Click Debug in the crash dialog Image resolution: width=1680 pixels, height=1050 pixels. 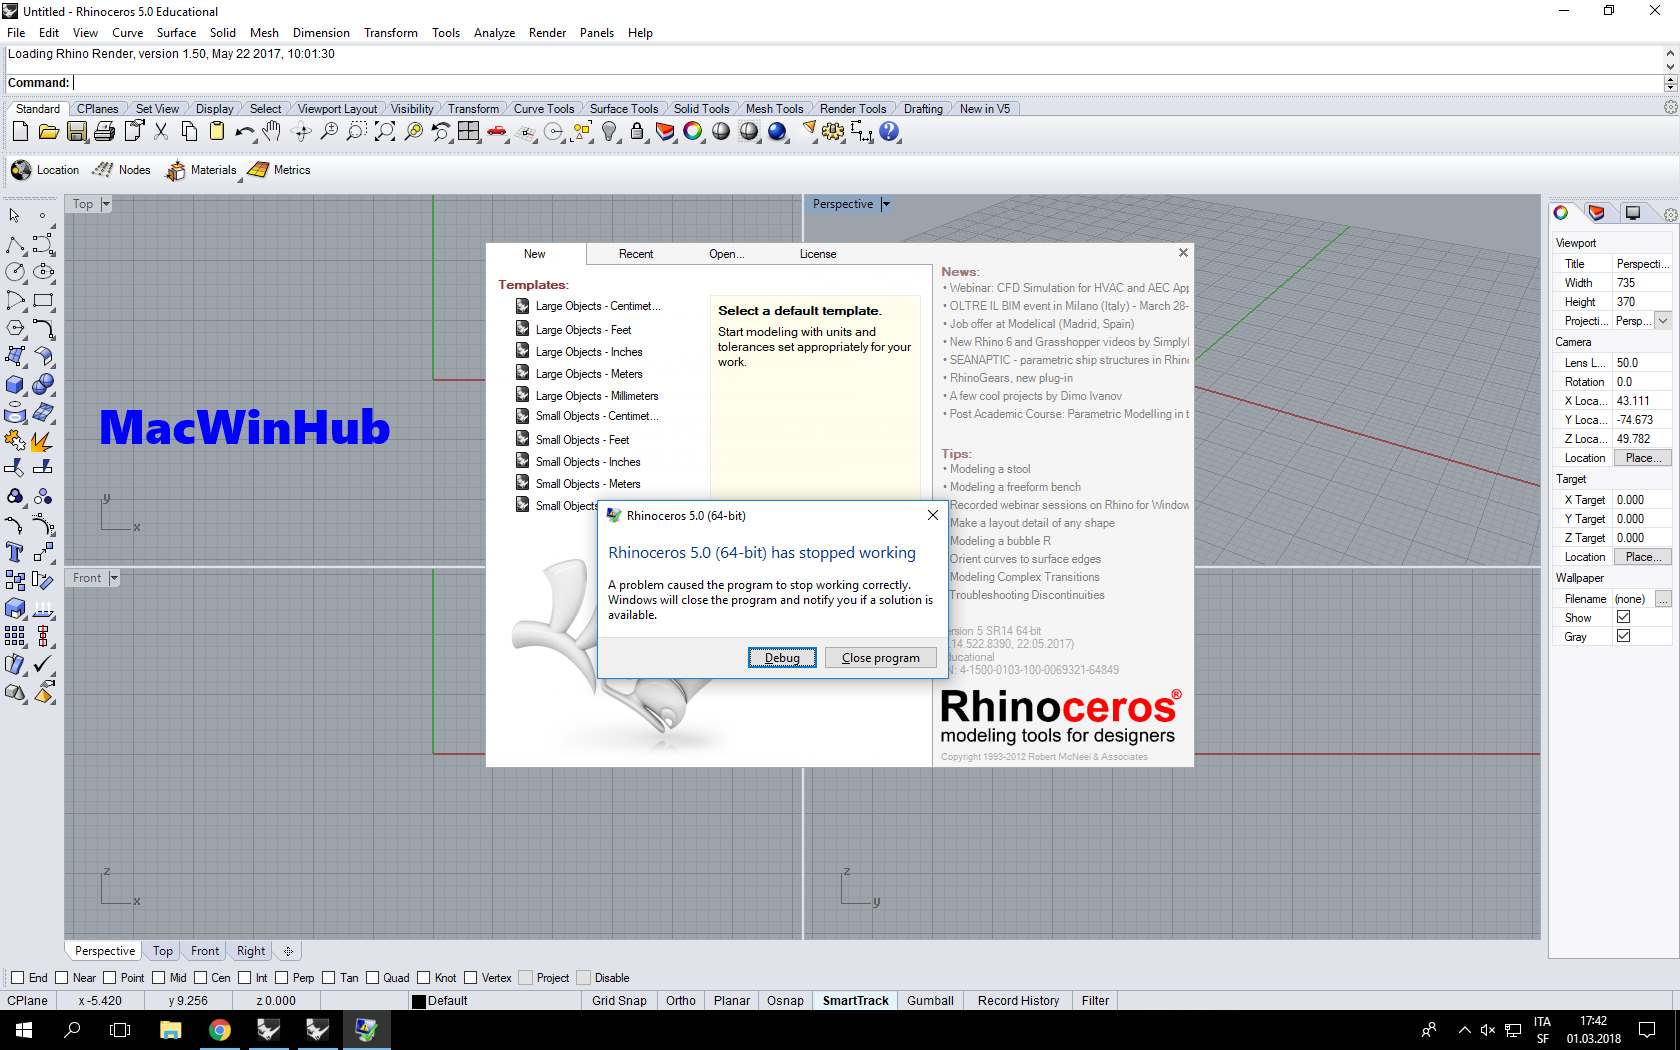782,658
